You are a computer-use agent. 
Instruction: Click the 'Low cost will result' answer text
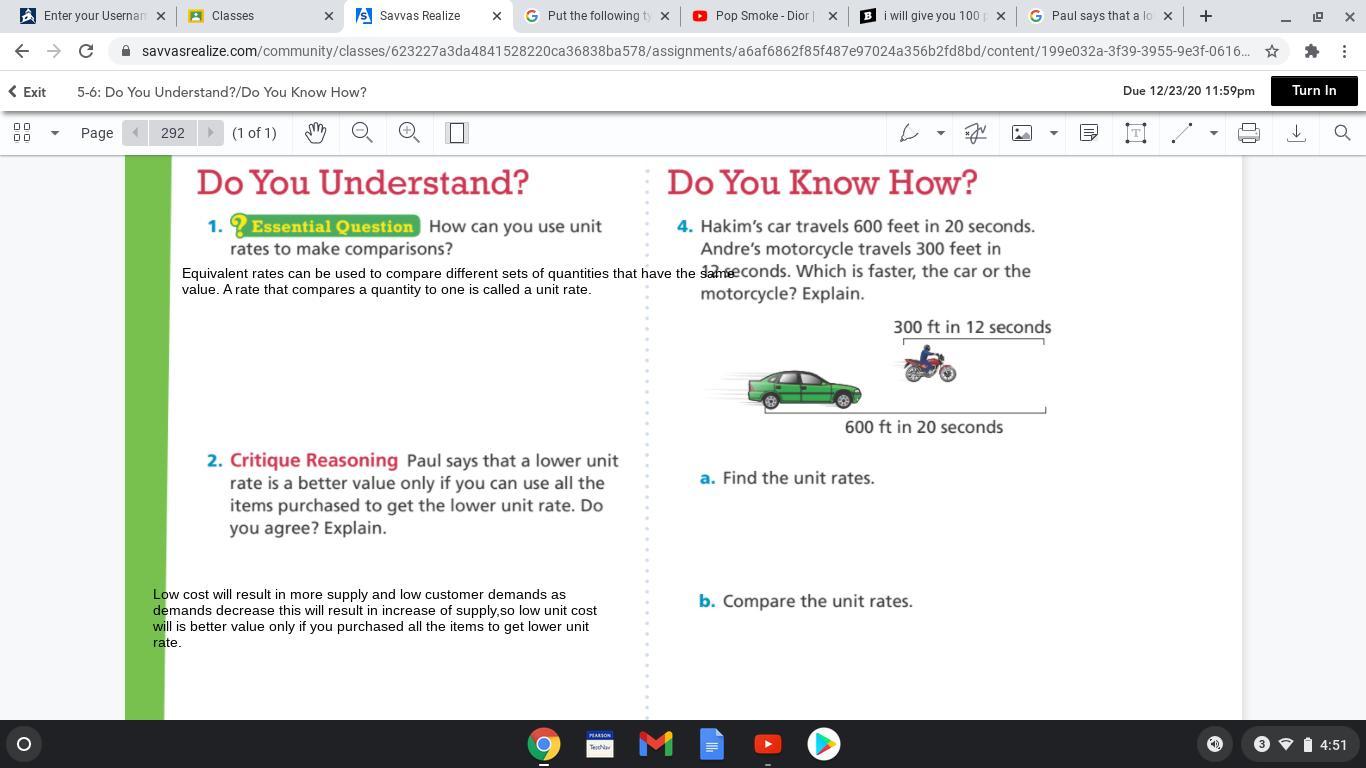[x=375, y=618]
